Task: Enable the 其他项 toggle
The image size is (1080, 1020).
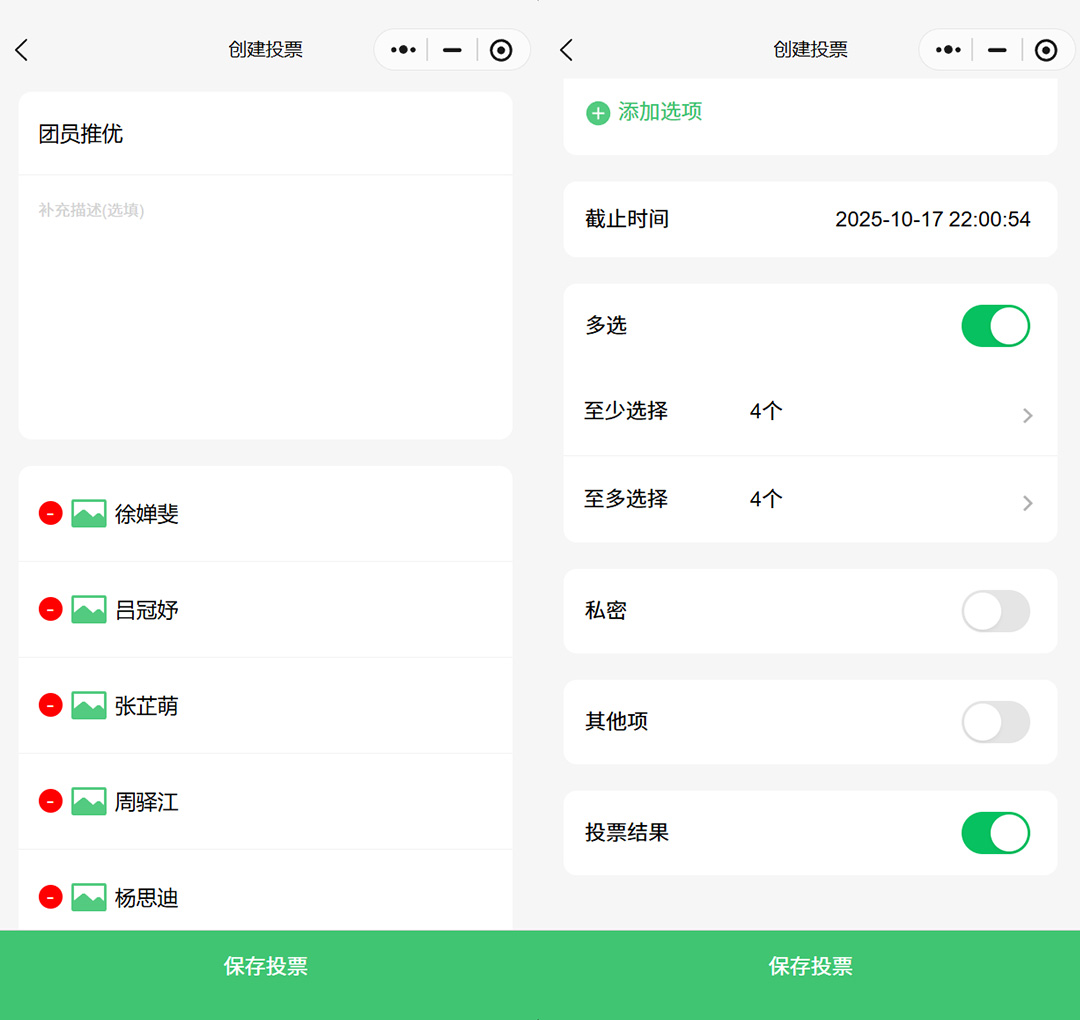Action: tap(995, 722)
